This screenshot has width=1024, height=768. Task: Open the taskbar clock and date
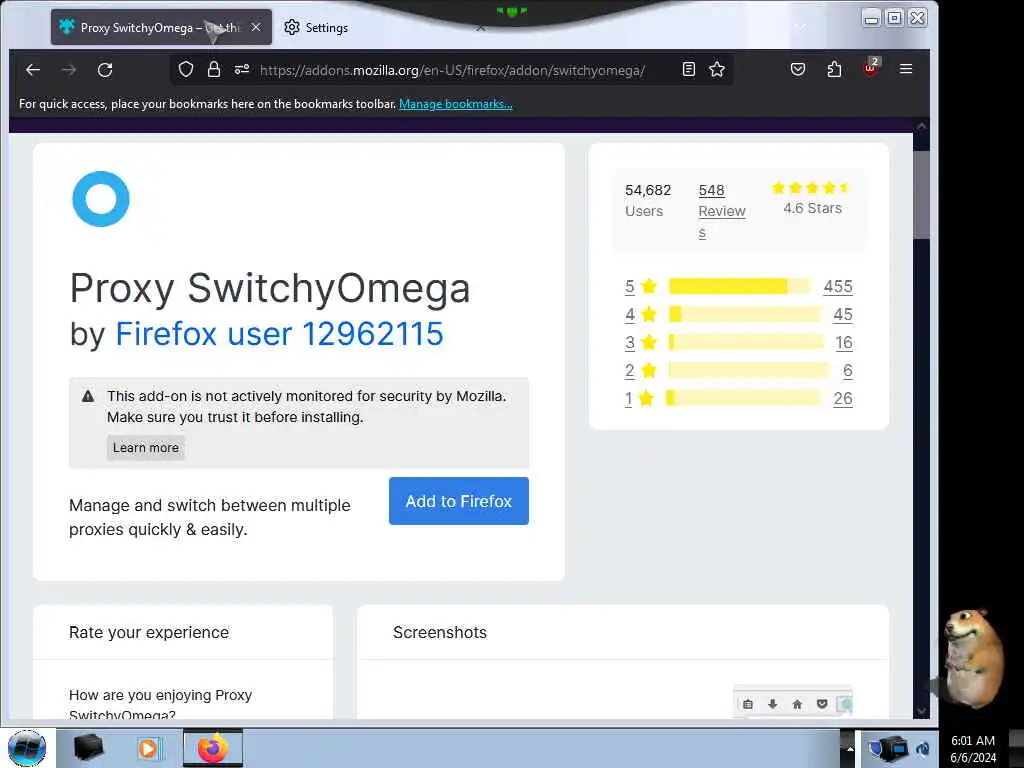973,748
